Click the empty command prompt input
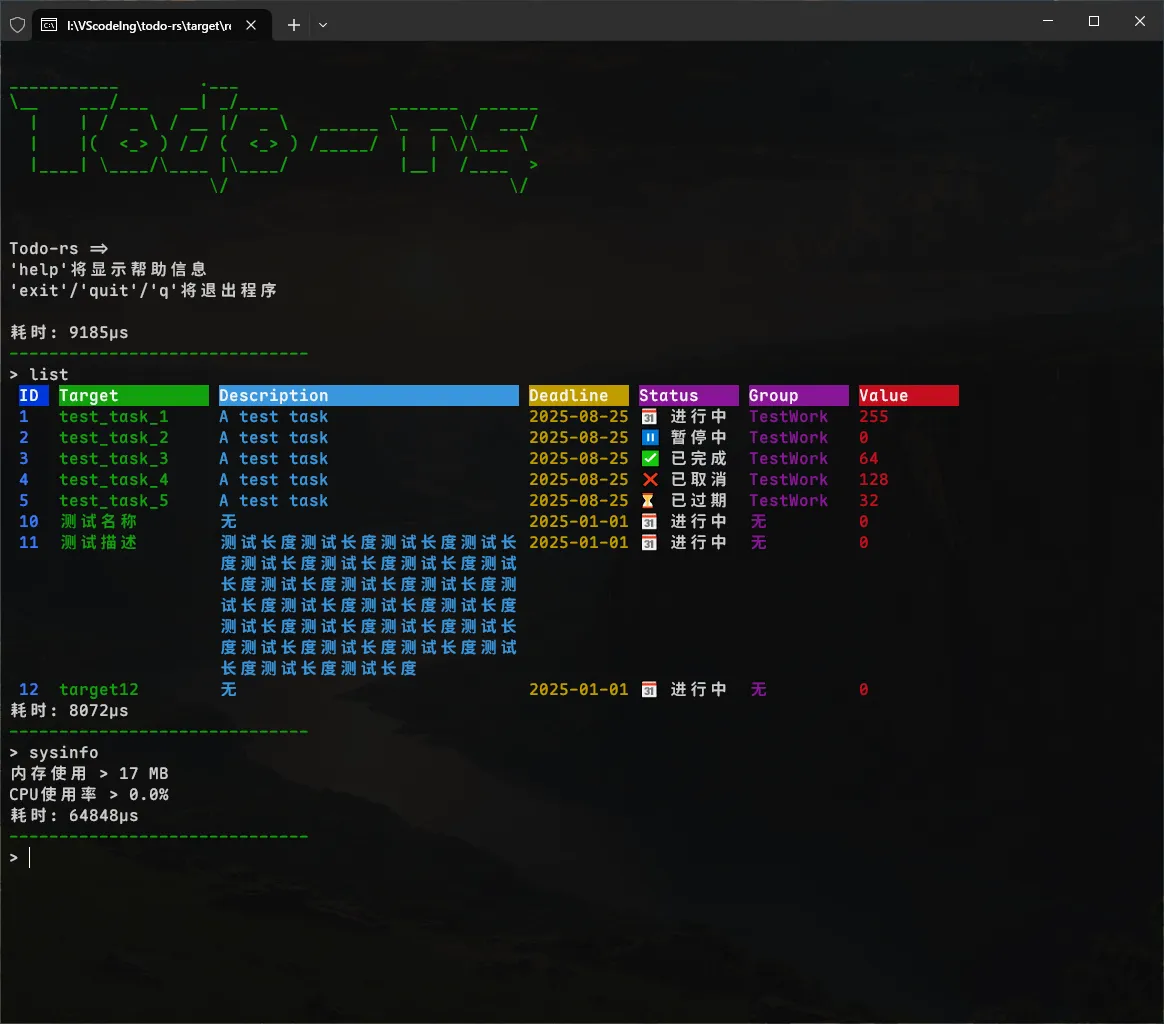1164x1024 pixels. coord(30,858)
